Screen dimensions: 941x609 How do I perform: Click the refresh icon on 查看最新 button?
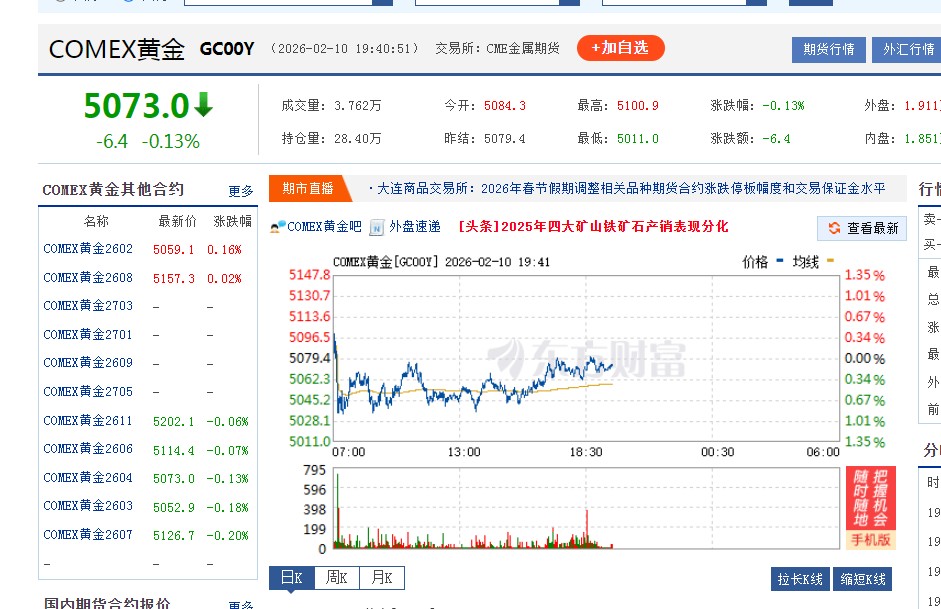pyautogui.click(x=836, y=228)
